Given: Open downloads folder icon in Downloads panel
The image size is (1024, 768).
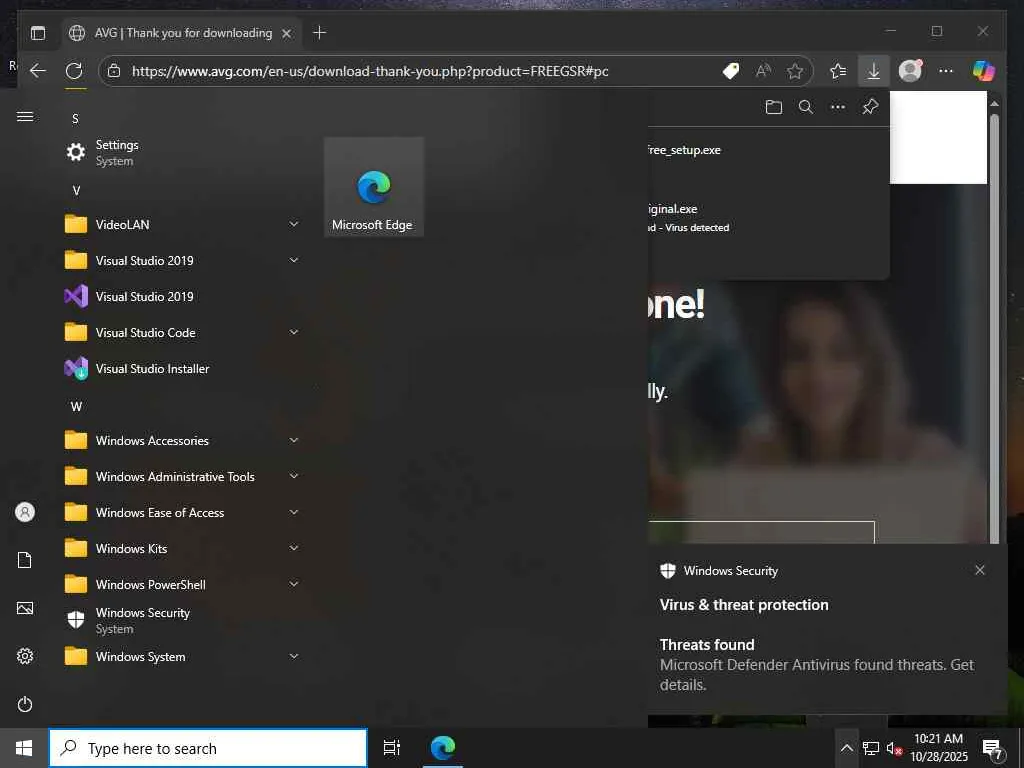Looking at the screenshot, I should (x=774, y=107).
